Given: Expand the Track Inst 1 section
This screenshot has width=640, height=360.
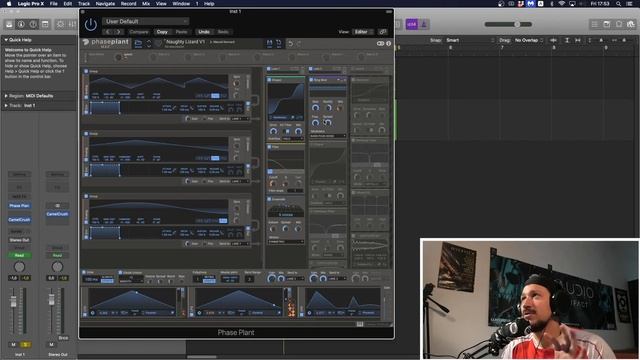Looking at the screenshot, I should pos(6,106).
